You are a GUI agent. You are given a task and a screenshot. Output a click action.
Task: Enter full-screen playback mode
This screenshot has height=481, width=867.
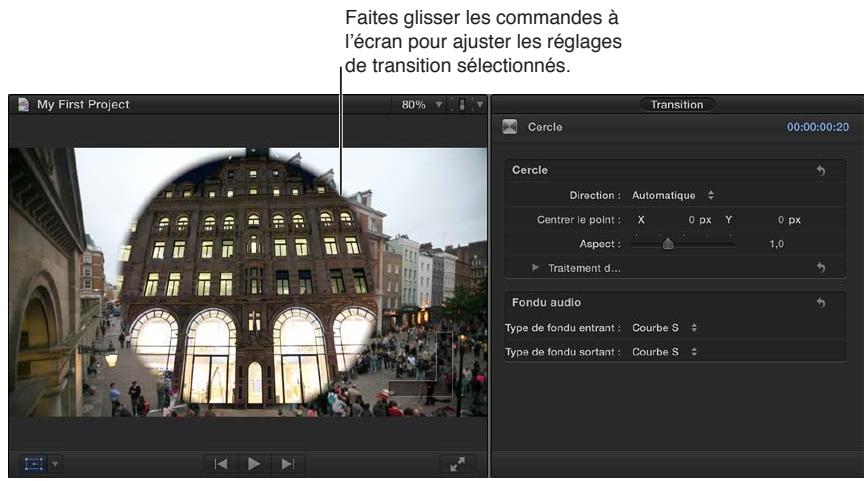pos(457,464)
